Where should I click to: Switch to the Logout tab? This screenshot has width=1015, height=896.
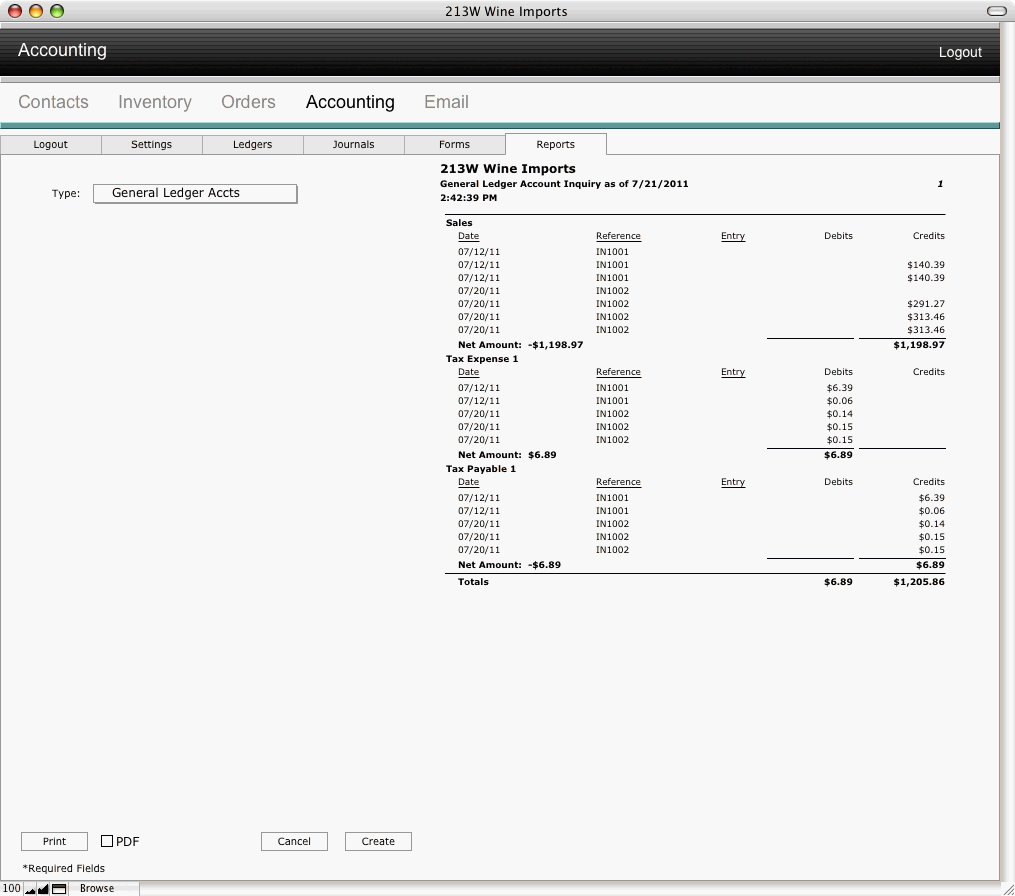click(x=50, y=144)
